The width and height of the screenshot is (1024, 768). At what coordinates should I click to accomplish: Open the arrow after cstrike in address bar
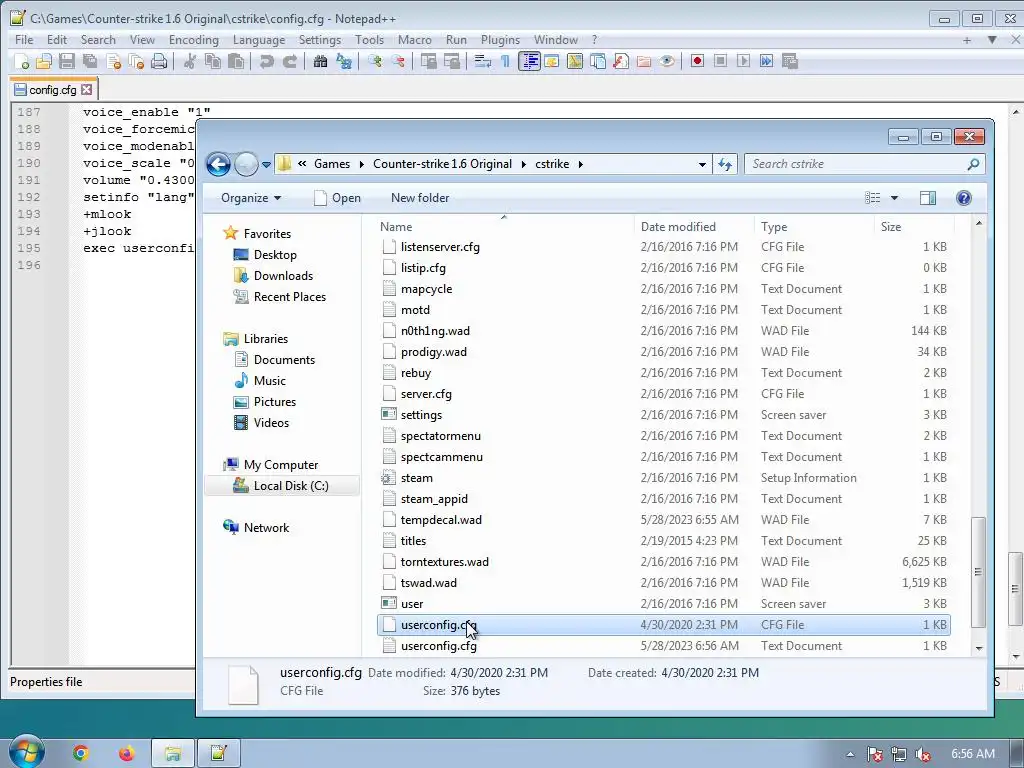[580, 164]
